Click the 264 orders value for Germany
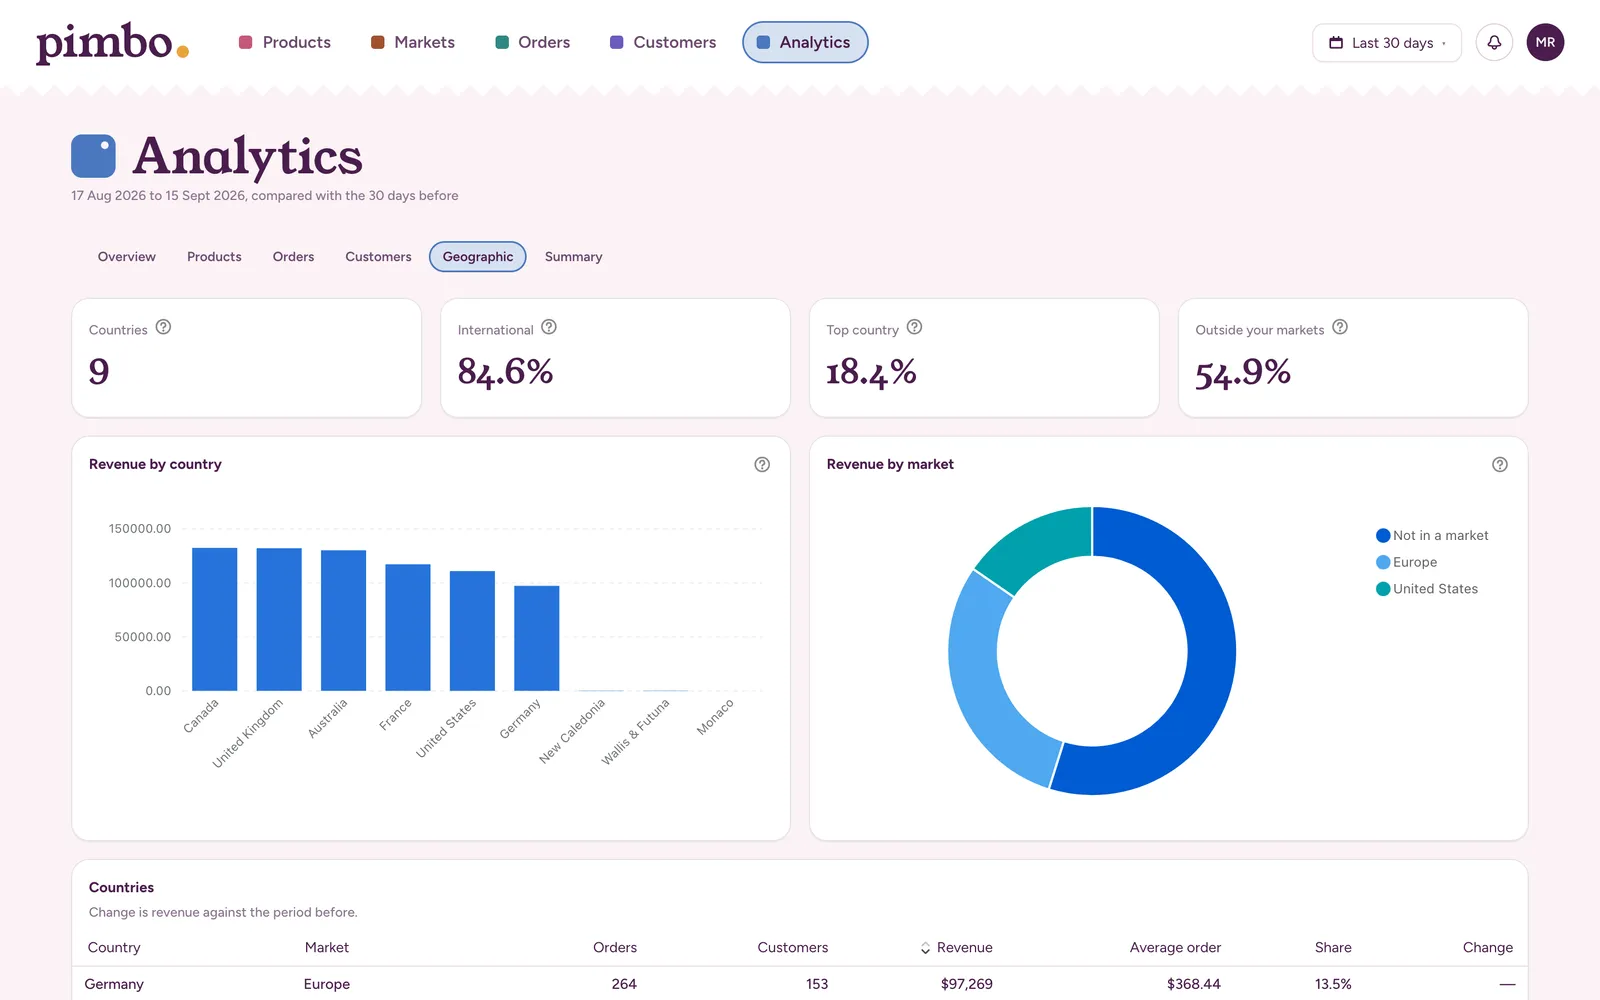1600x1000 pixels. 624,984
